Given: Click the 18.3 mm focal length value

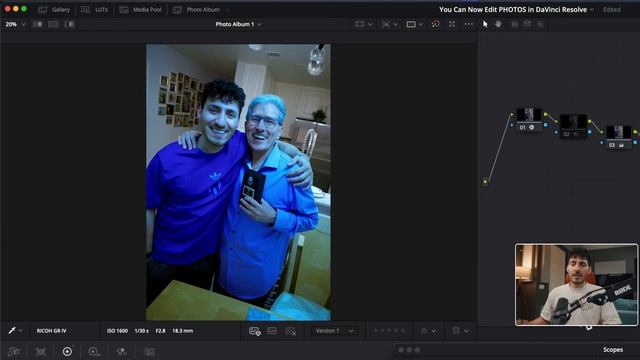Looking at the screenshot, I should click(x=182, y=331).
